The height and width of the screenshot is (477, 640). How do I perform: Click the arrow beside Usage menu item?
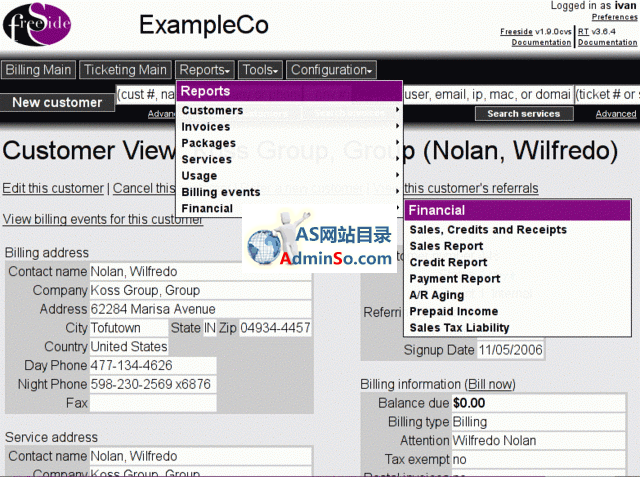pos(397,175)
